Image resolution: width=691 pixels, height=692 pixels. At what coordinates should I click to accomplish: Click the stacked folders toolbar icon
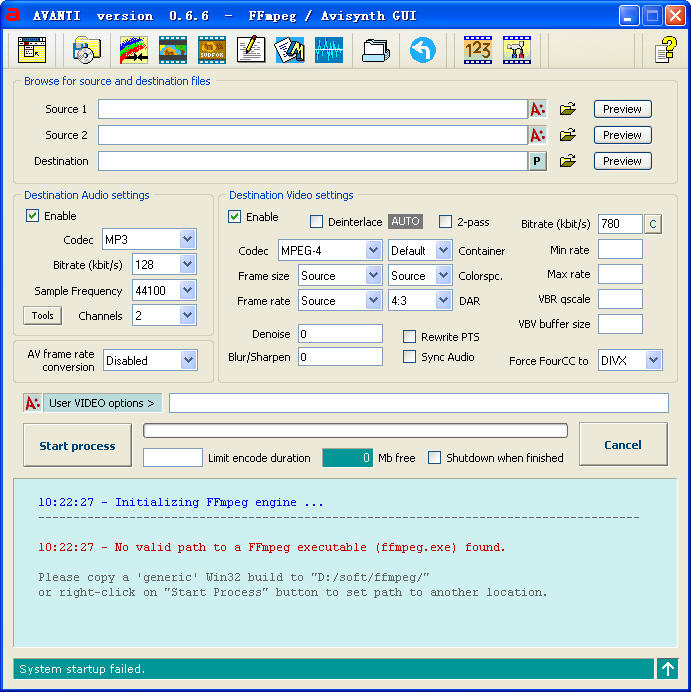click(x=376, y=50)
